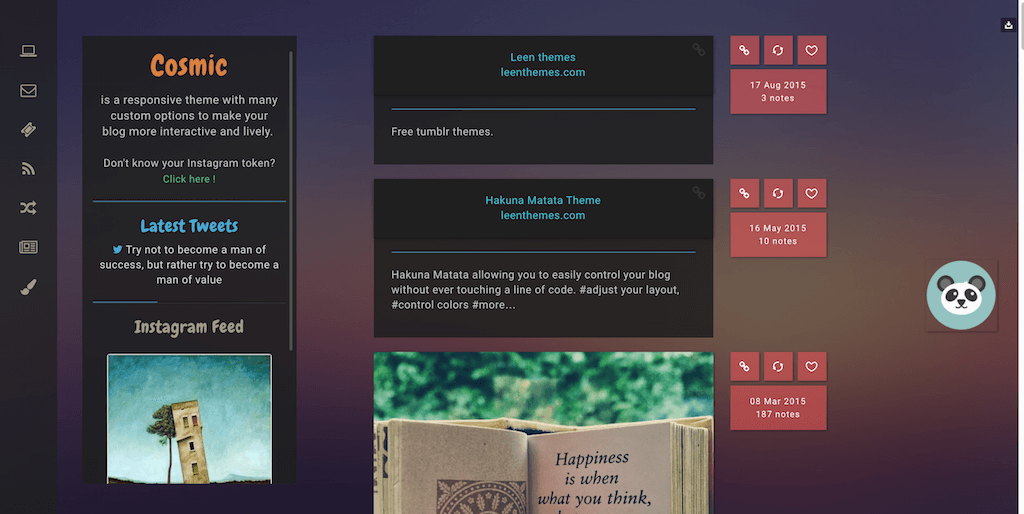Open the Hakuna Matata Theme title link

(x=543, y=200)
